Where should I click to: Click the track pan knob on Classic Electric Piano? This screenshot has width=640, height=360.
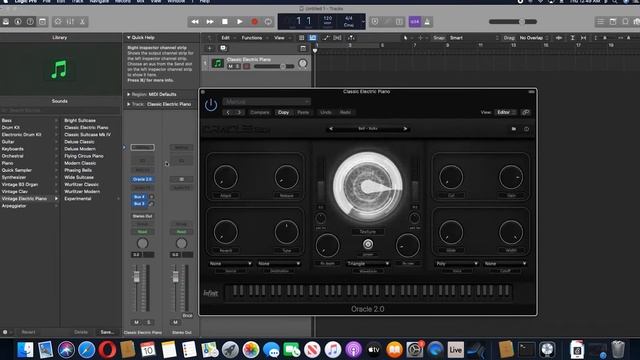(x=303, y=63)
